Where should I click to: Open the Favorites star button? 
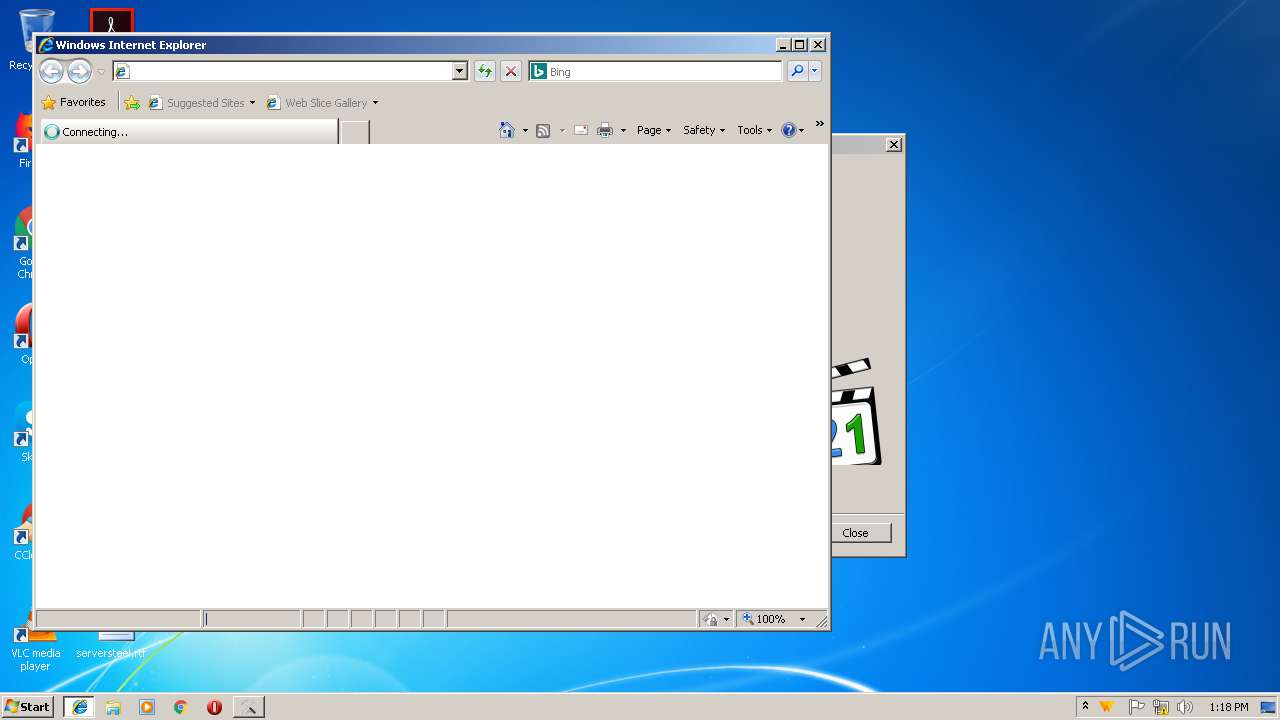pyautogui.click(x=74, y=102)
